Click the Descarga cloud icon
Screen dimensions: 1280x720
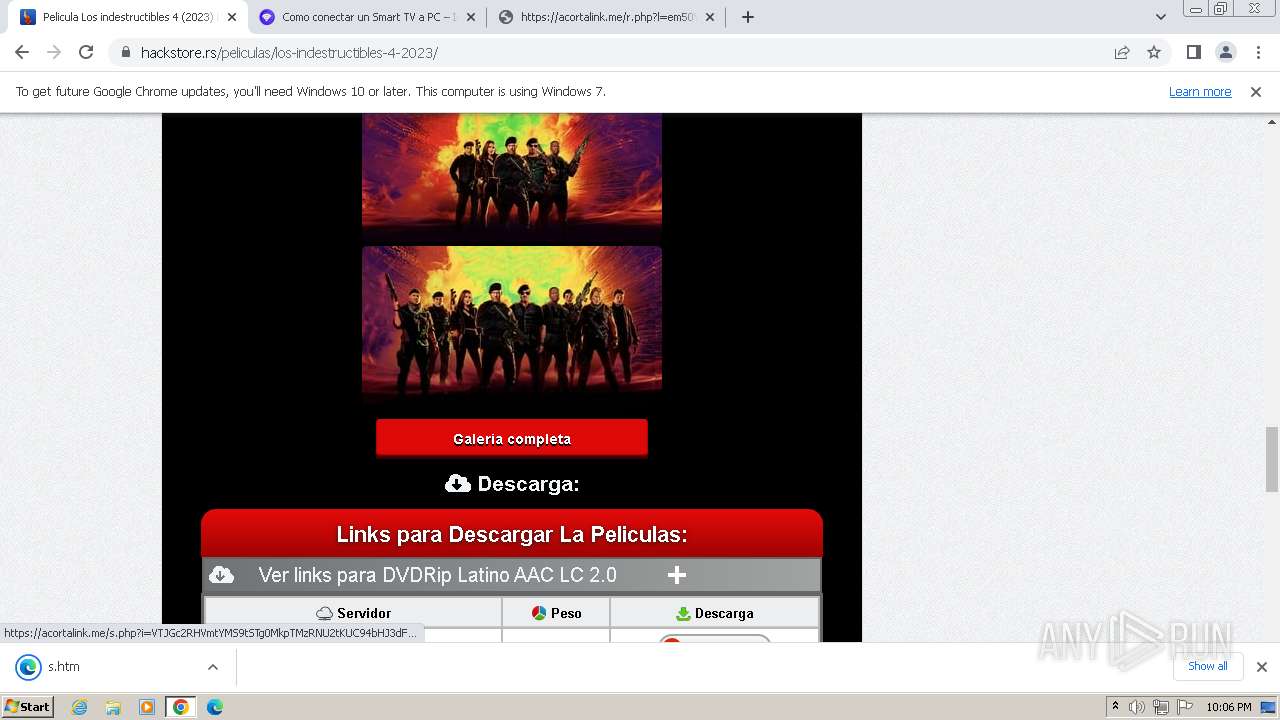458,484
